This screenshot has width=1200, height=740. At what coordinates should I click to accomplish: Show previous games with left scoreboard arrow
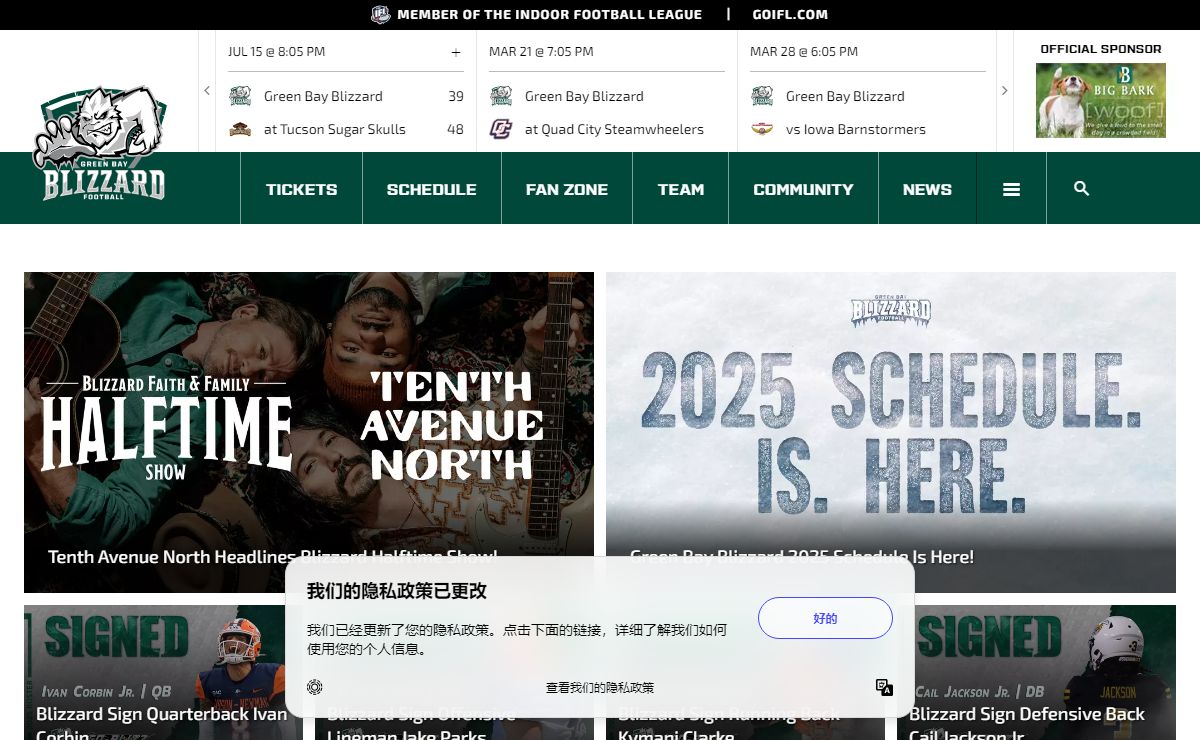click(x=207, y=90)
